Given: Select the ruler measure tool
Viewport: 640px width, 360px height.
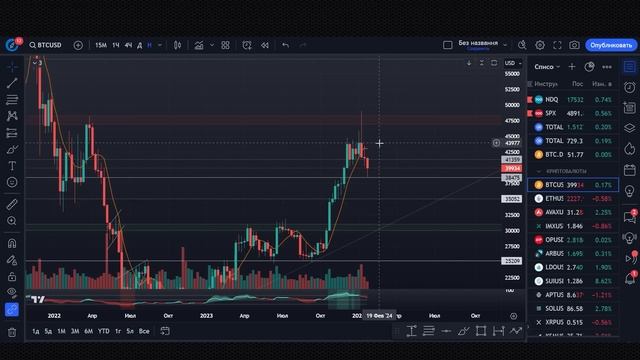Looking at the screenshot, I should pyautogui.click(x=12, y=204).
